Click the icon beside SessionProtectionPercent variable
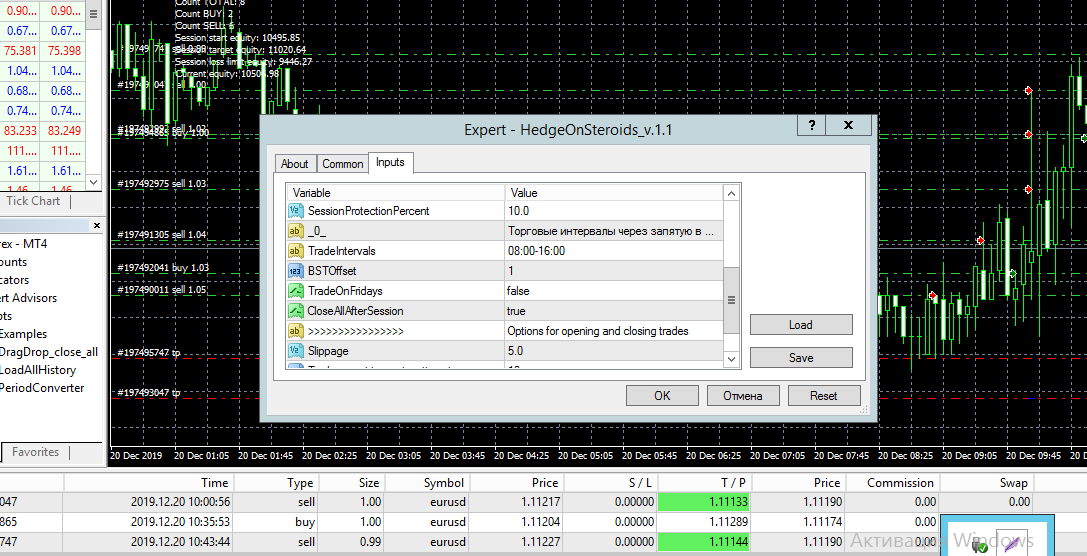Screen dimensions: 1087x556 click(x=295, y=211)
